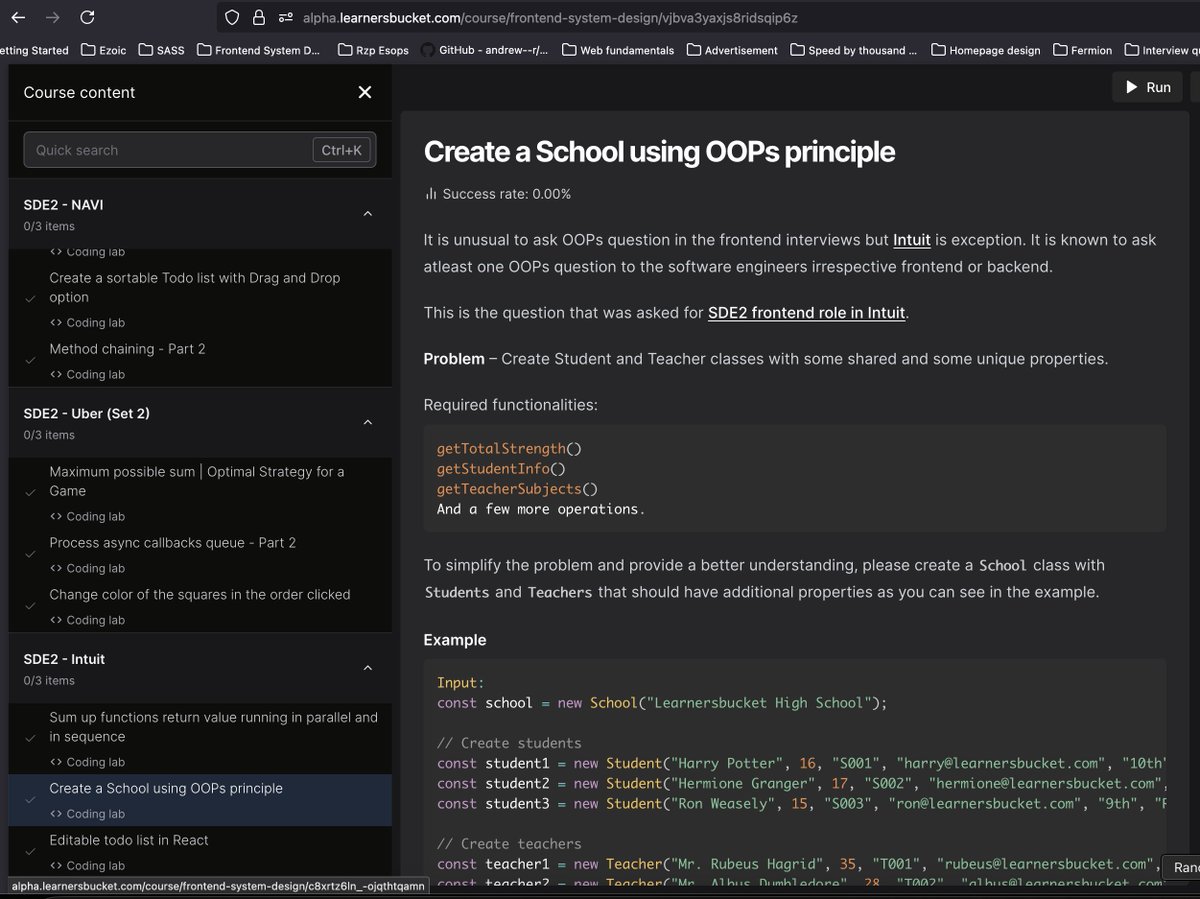Open Create a sortable Todo list lesson
Viewport: 1200px width, 899px height.
point(195,287)
